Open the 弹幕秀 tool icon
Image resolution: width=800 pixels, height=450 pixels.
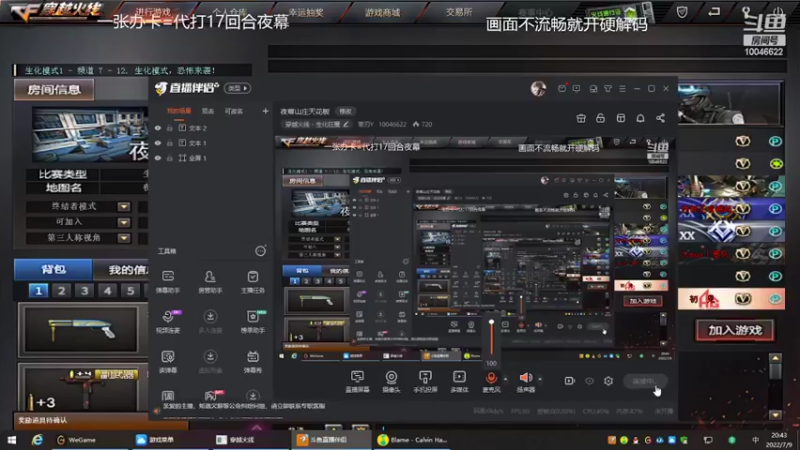coord(253,361)
